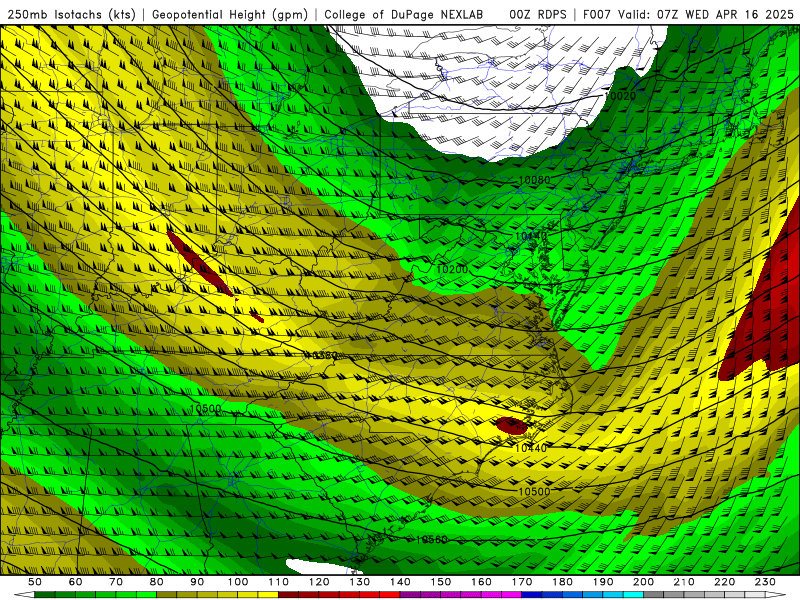This screenshot has height=600, width=800.
Task: Click the 190 kt color bar label
Action: pos(603,582)
